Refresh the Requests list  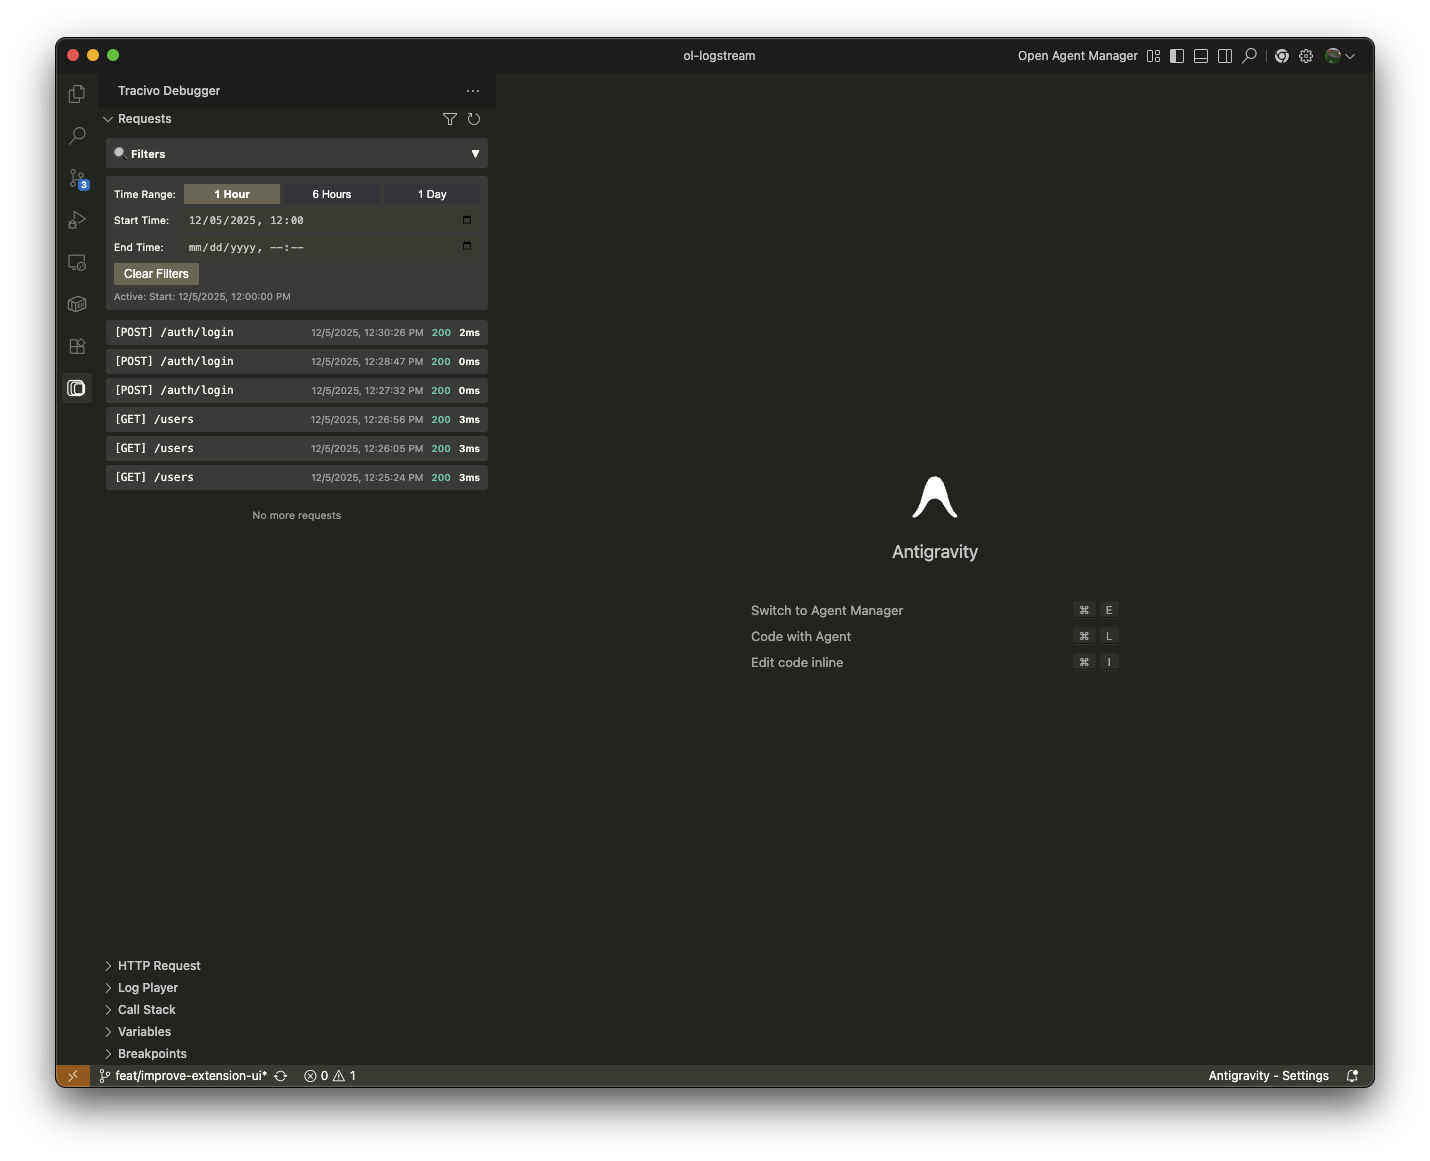(x=474, y=119)
